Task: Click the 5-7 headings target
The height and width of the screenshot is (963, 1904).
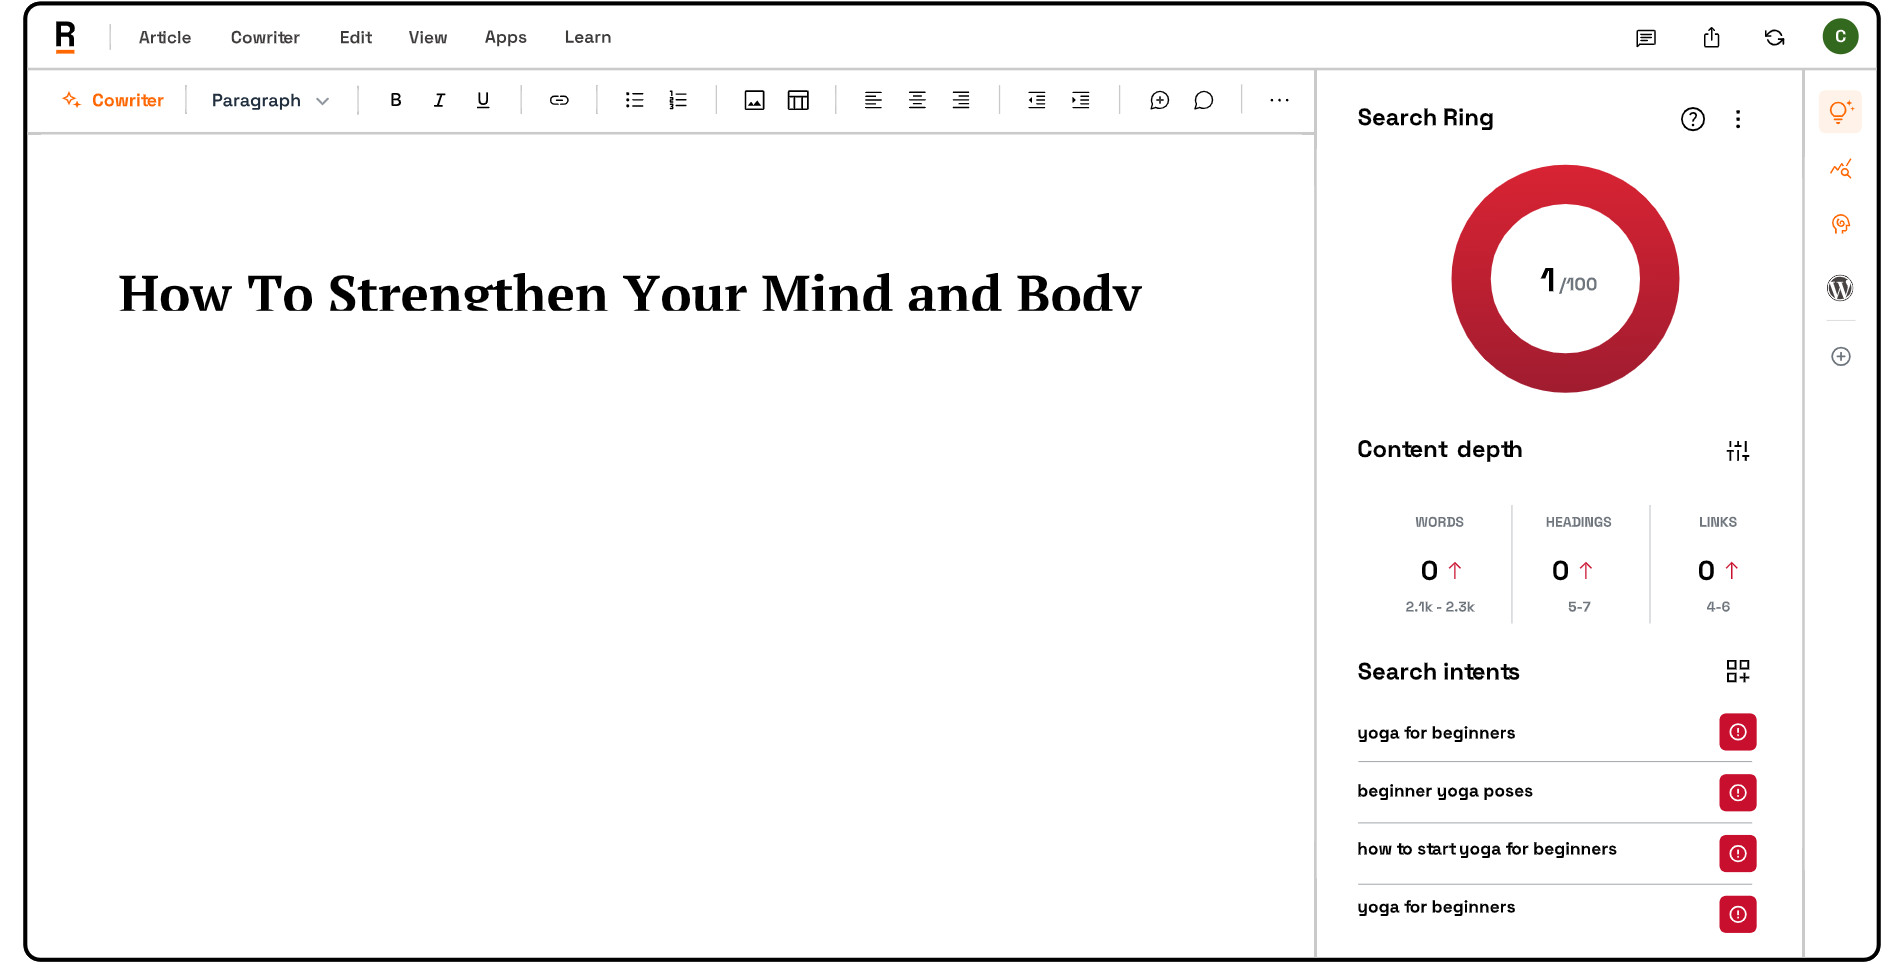Action: coord(1579,607)
